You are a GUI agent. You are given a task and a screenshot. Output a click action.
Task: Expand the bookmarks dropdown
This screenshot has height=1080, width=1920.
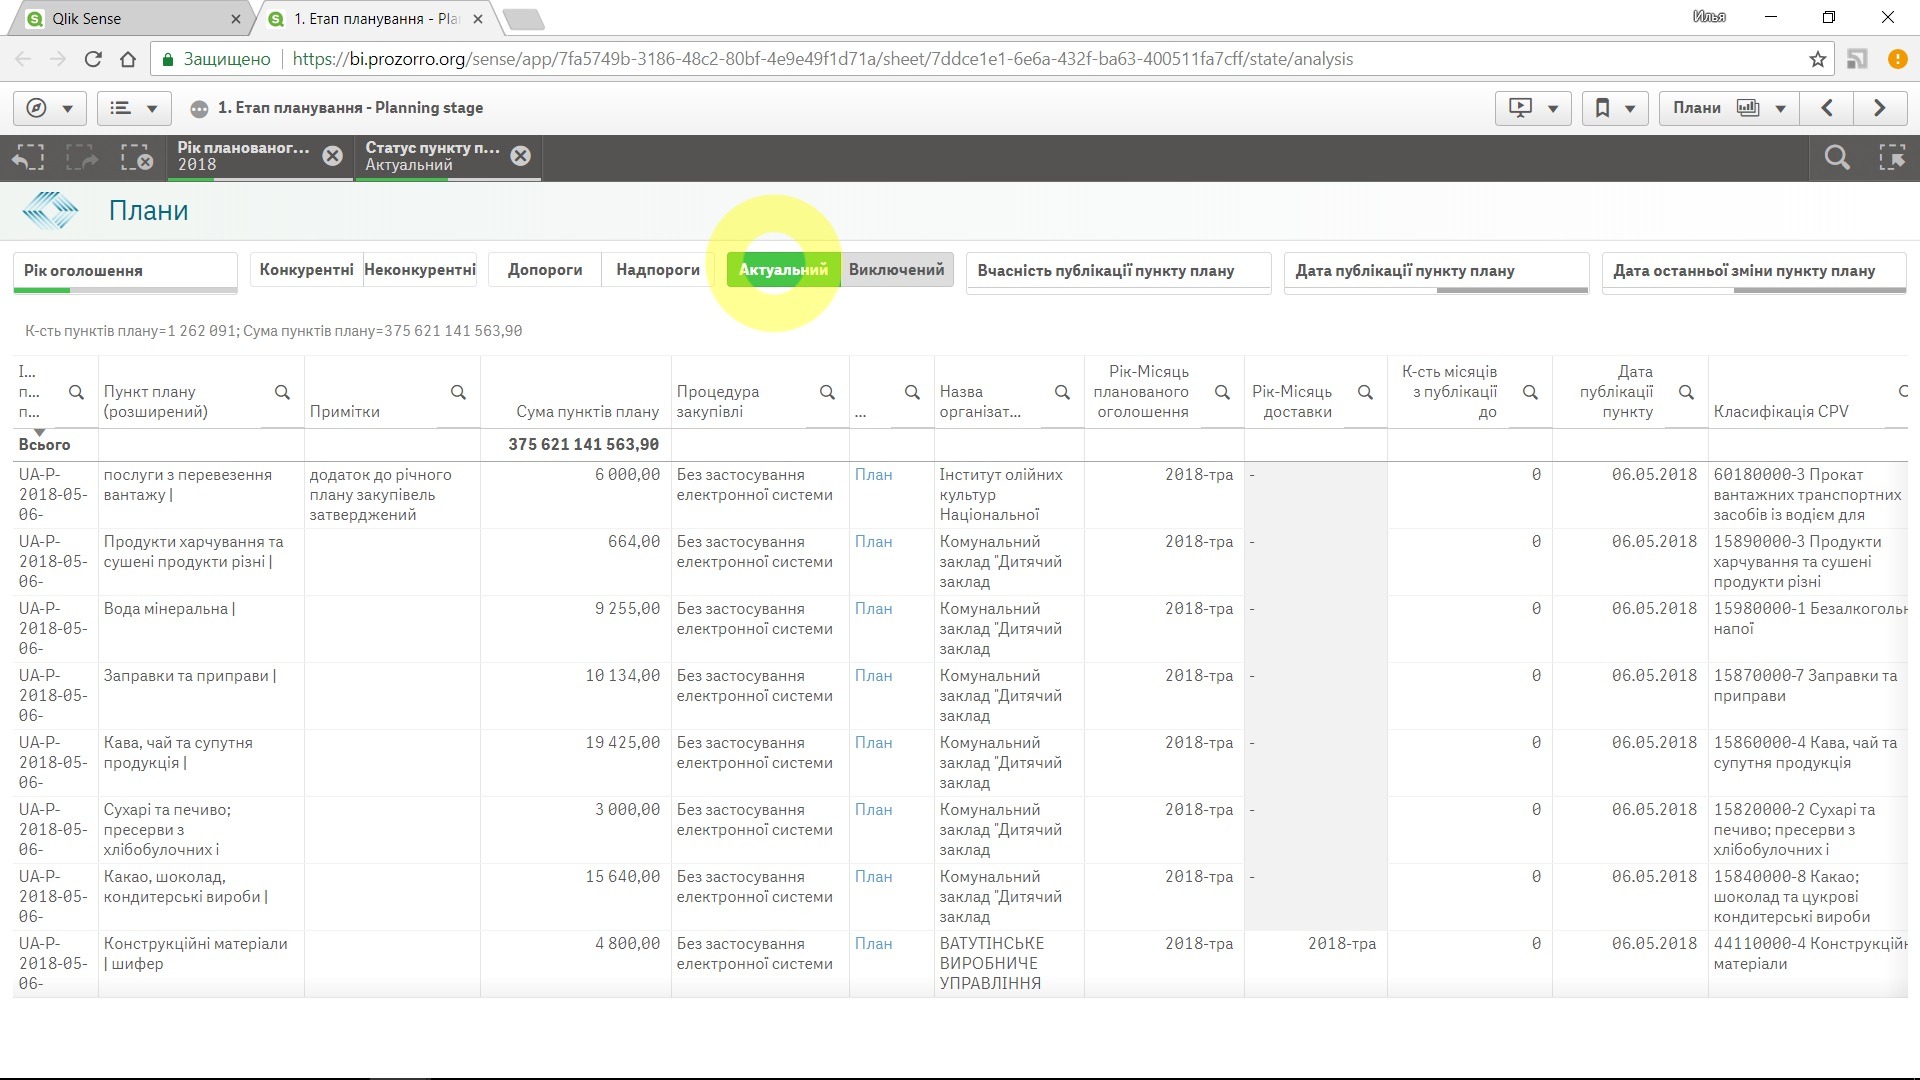tap(1614, 108)
